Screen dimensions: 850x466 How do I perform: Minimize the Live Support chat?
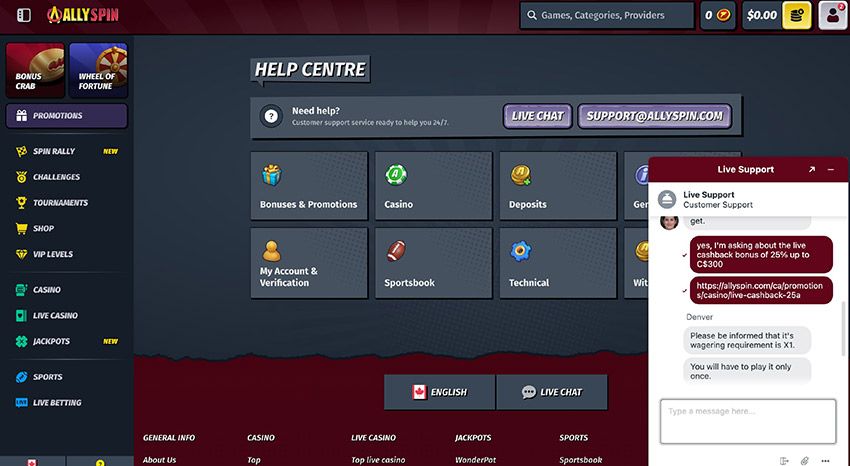pos(830,170)
